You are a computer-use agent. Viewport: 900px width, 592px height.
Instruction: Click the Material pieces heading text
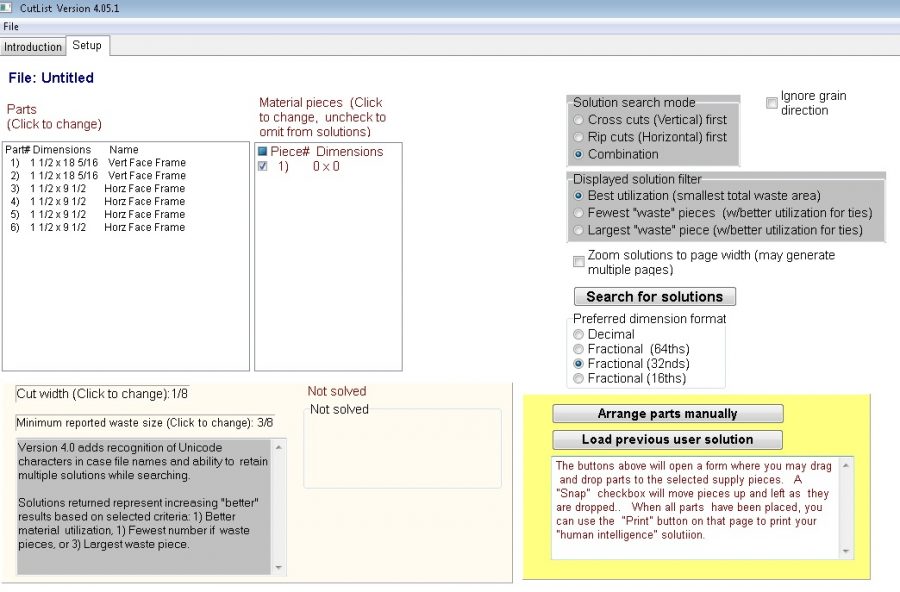(322, 117)
